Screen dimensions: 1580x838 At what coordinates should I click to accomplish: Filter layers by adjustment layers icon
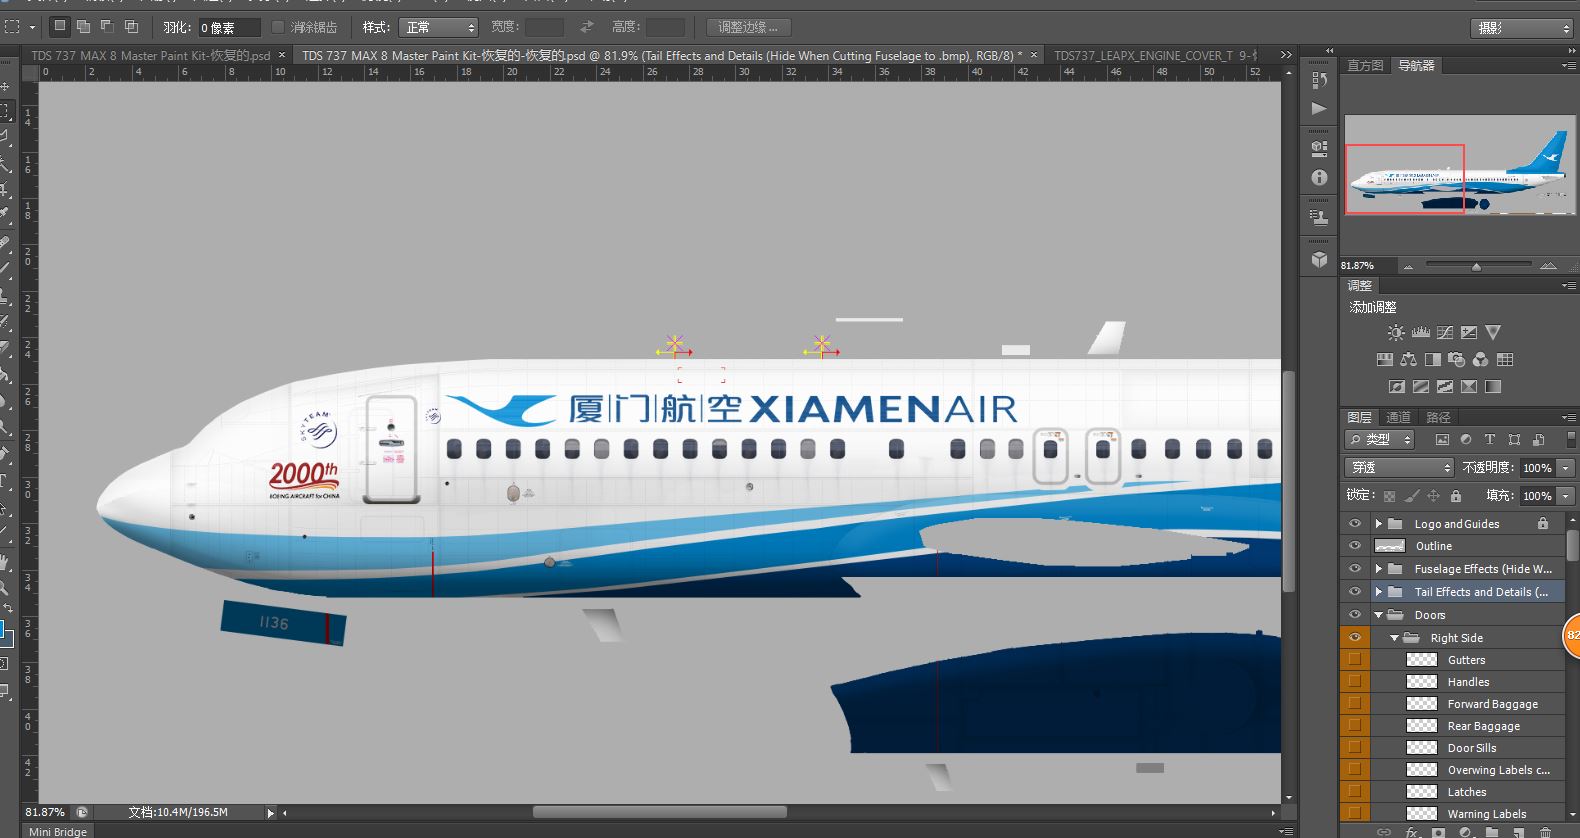pyautogui.click(x=1466, y=440)
